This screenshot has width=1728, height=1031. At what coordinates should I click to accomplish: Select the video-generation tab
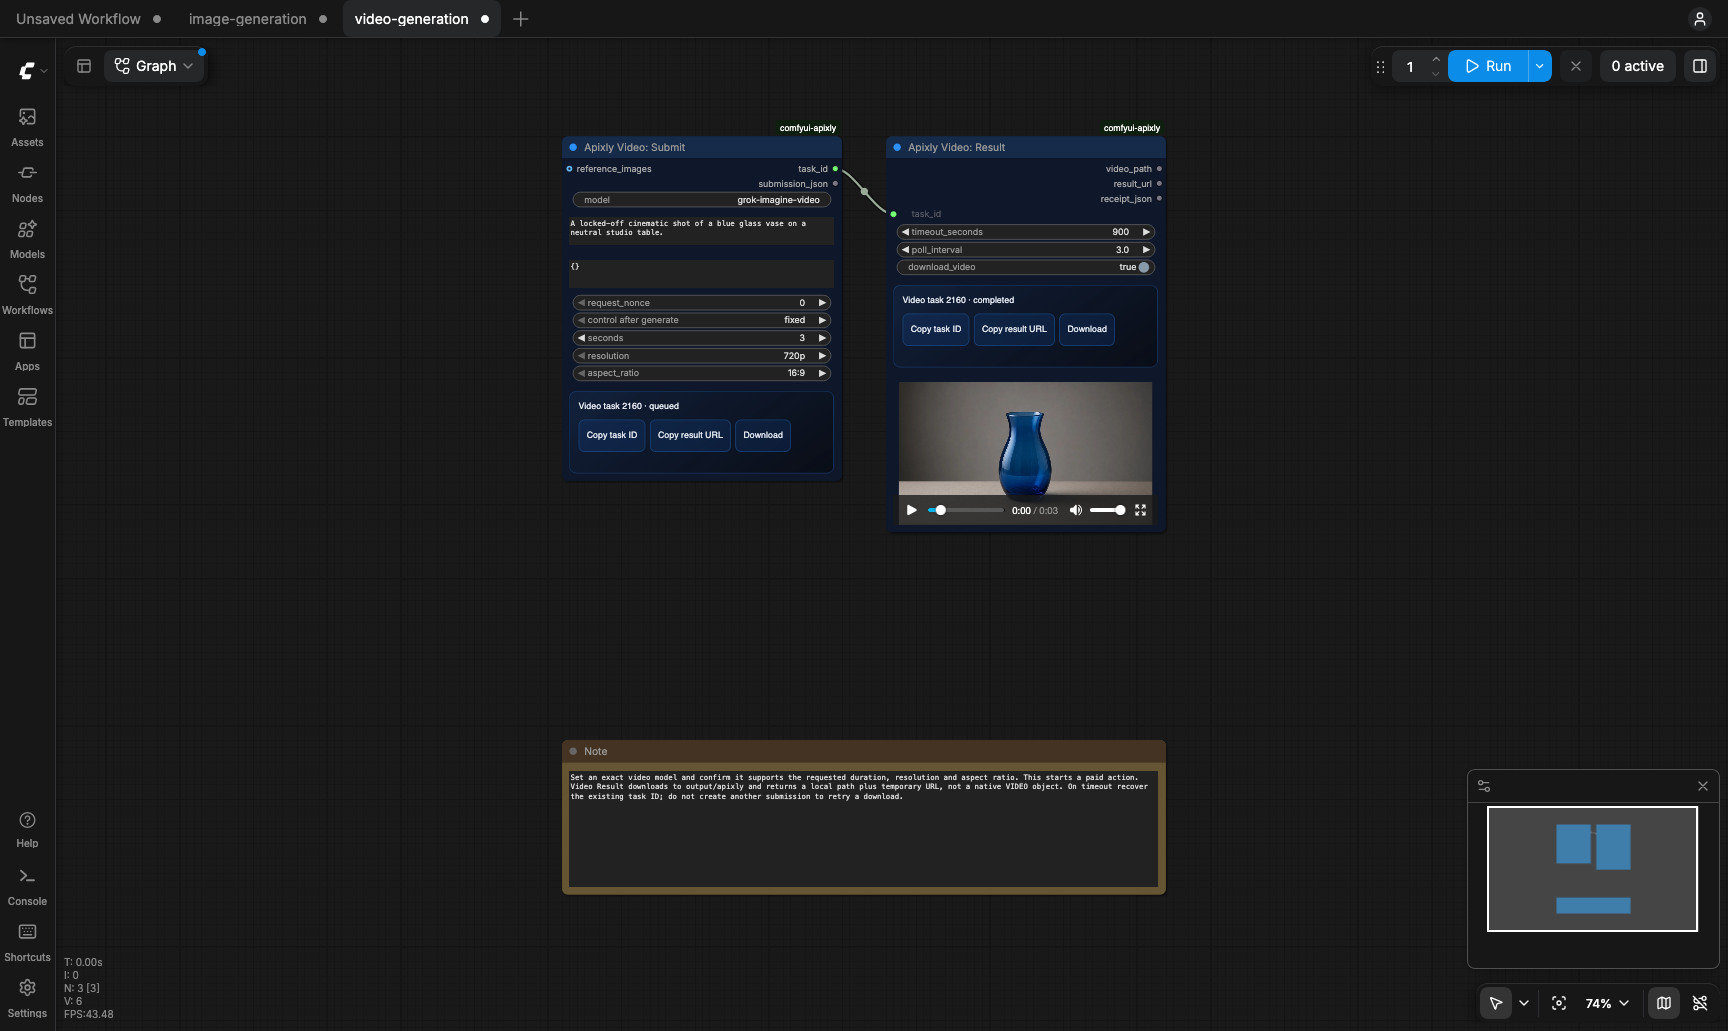411,19
